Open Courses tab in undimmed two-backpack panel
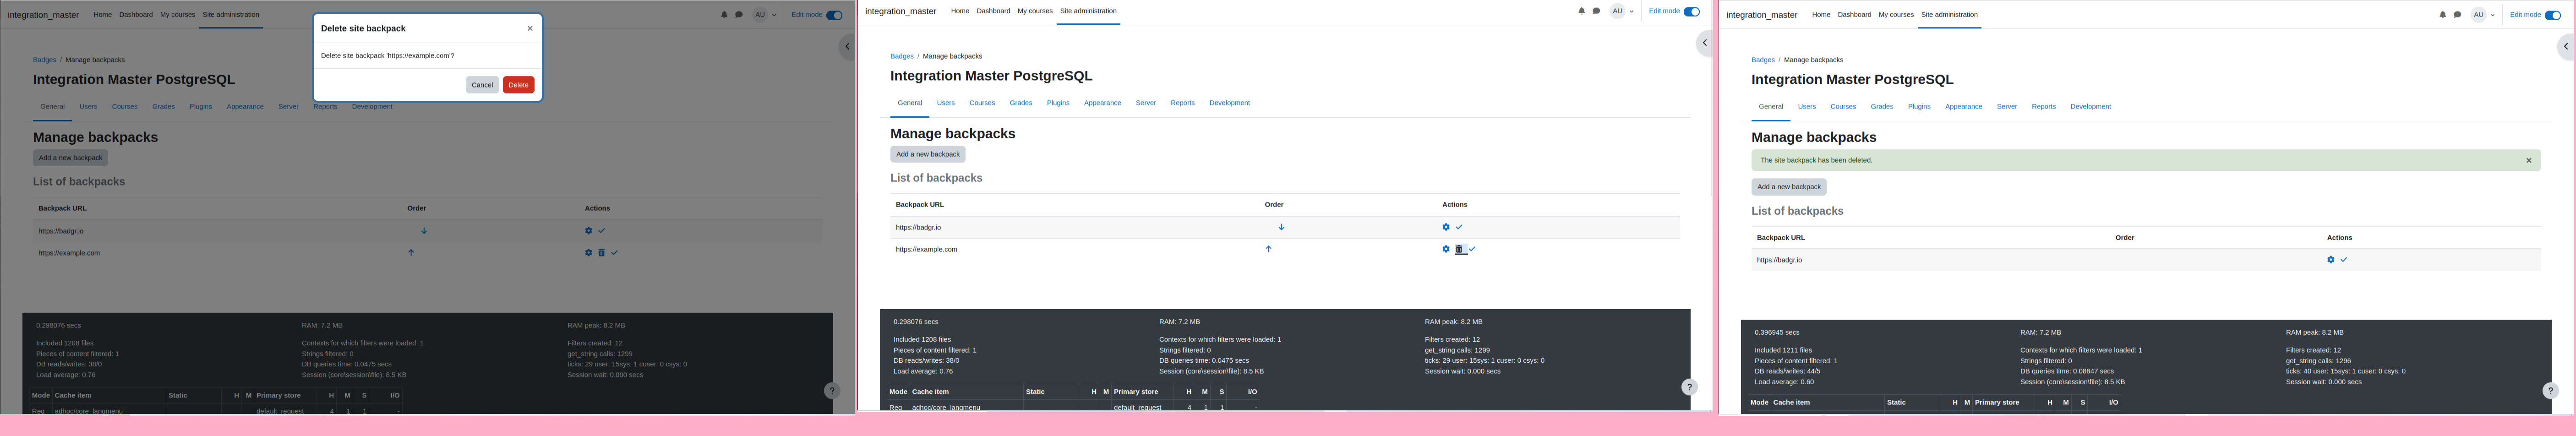The image size is (2576, 436). pyautogui.click(x=982, y=103)
